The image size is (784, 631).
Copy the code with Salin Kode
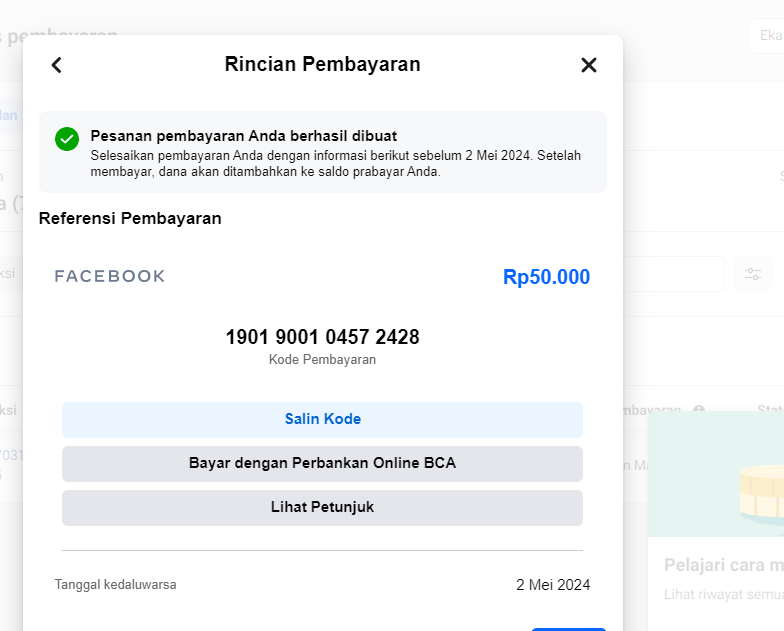point(322,419)
